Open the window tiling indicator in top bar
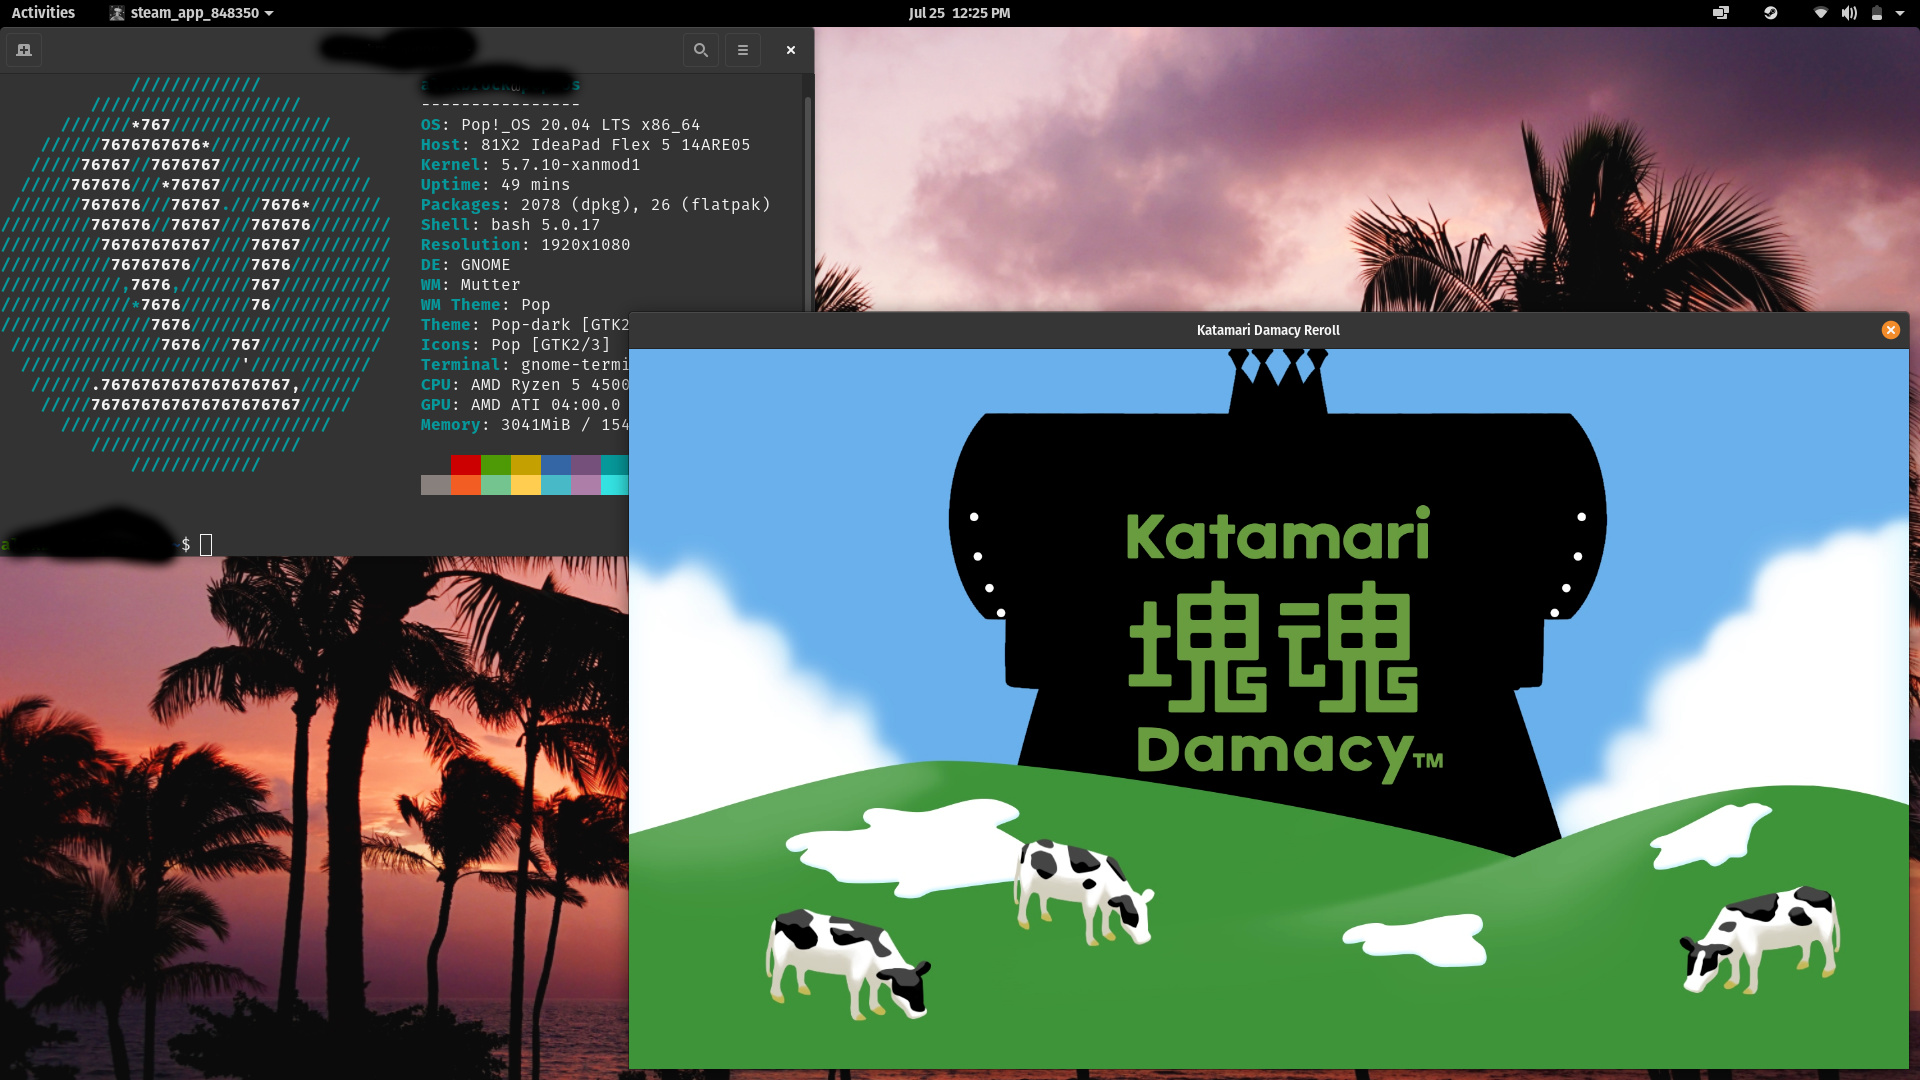The height and width of the screenshot is (1080, 1920). pyautogui.click(x=1720, y=13)
